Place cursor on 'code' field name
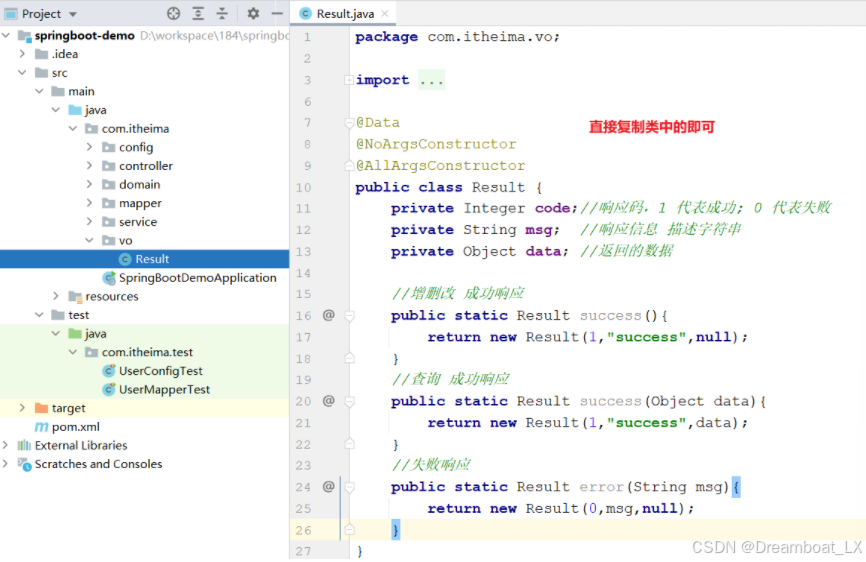 point(552,208)
